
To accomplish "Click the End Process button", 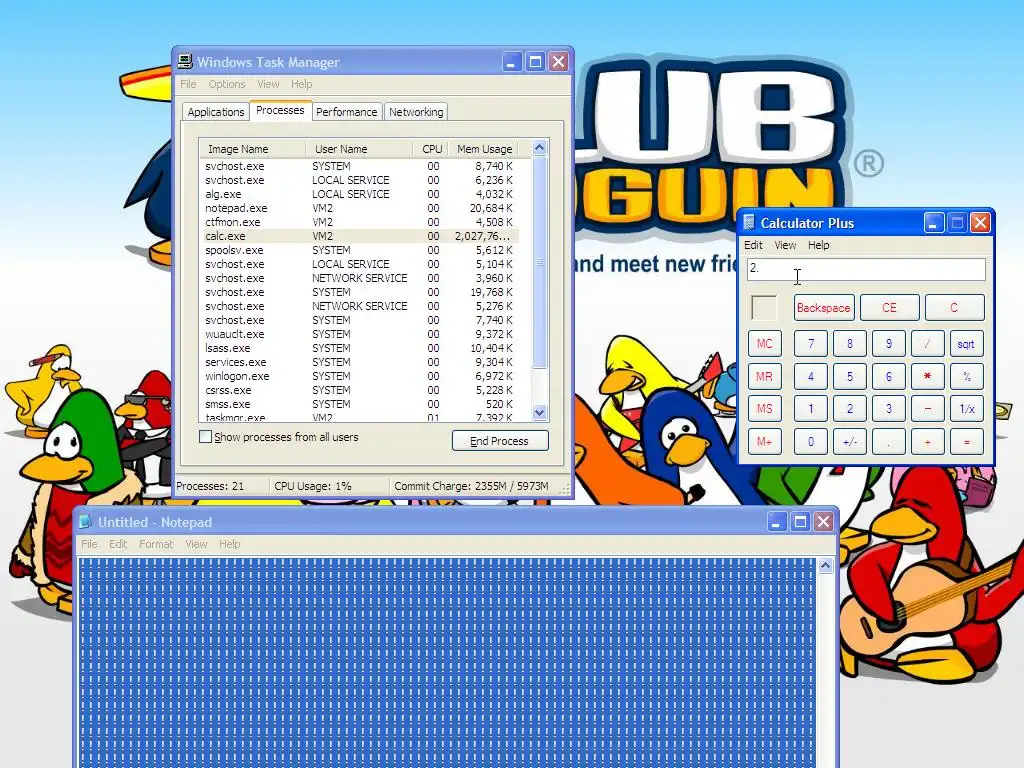I will [x=500, y=441].
